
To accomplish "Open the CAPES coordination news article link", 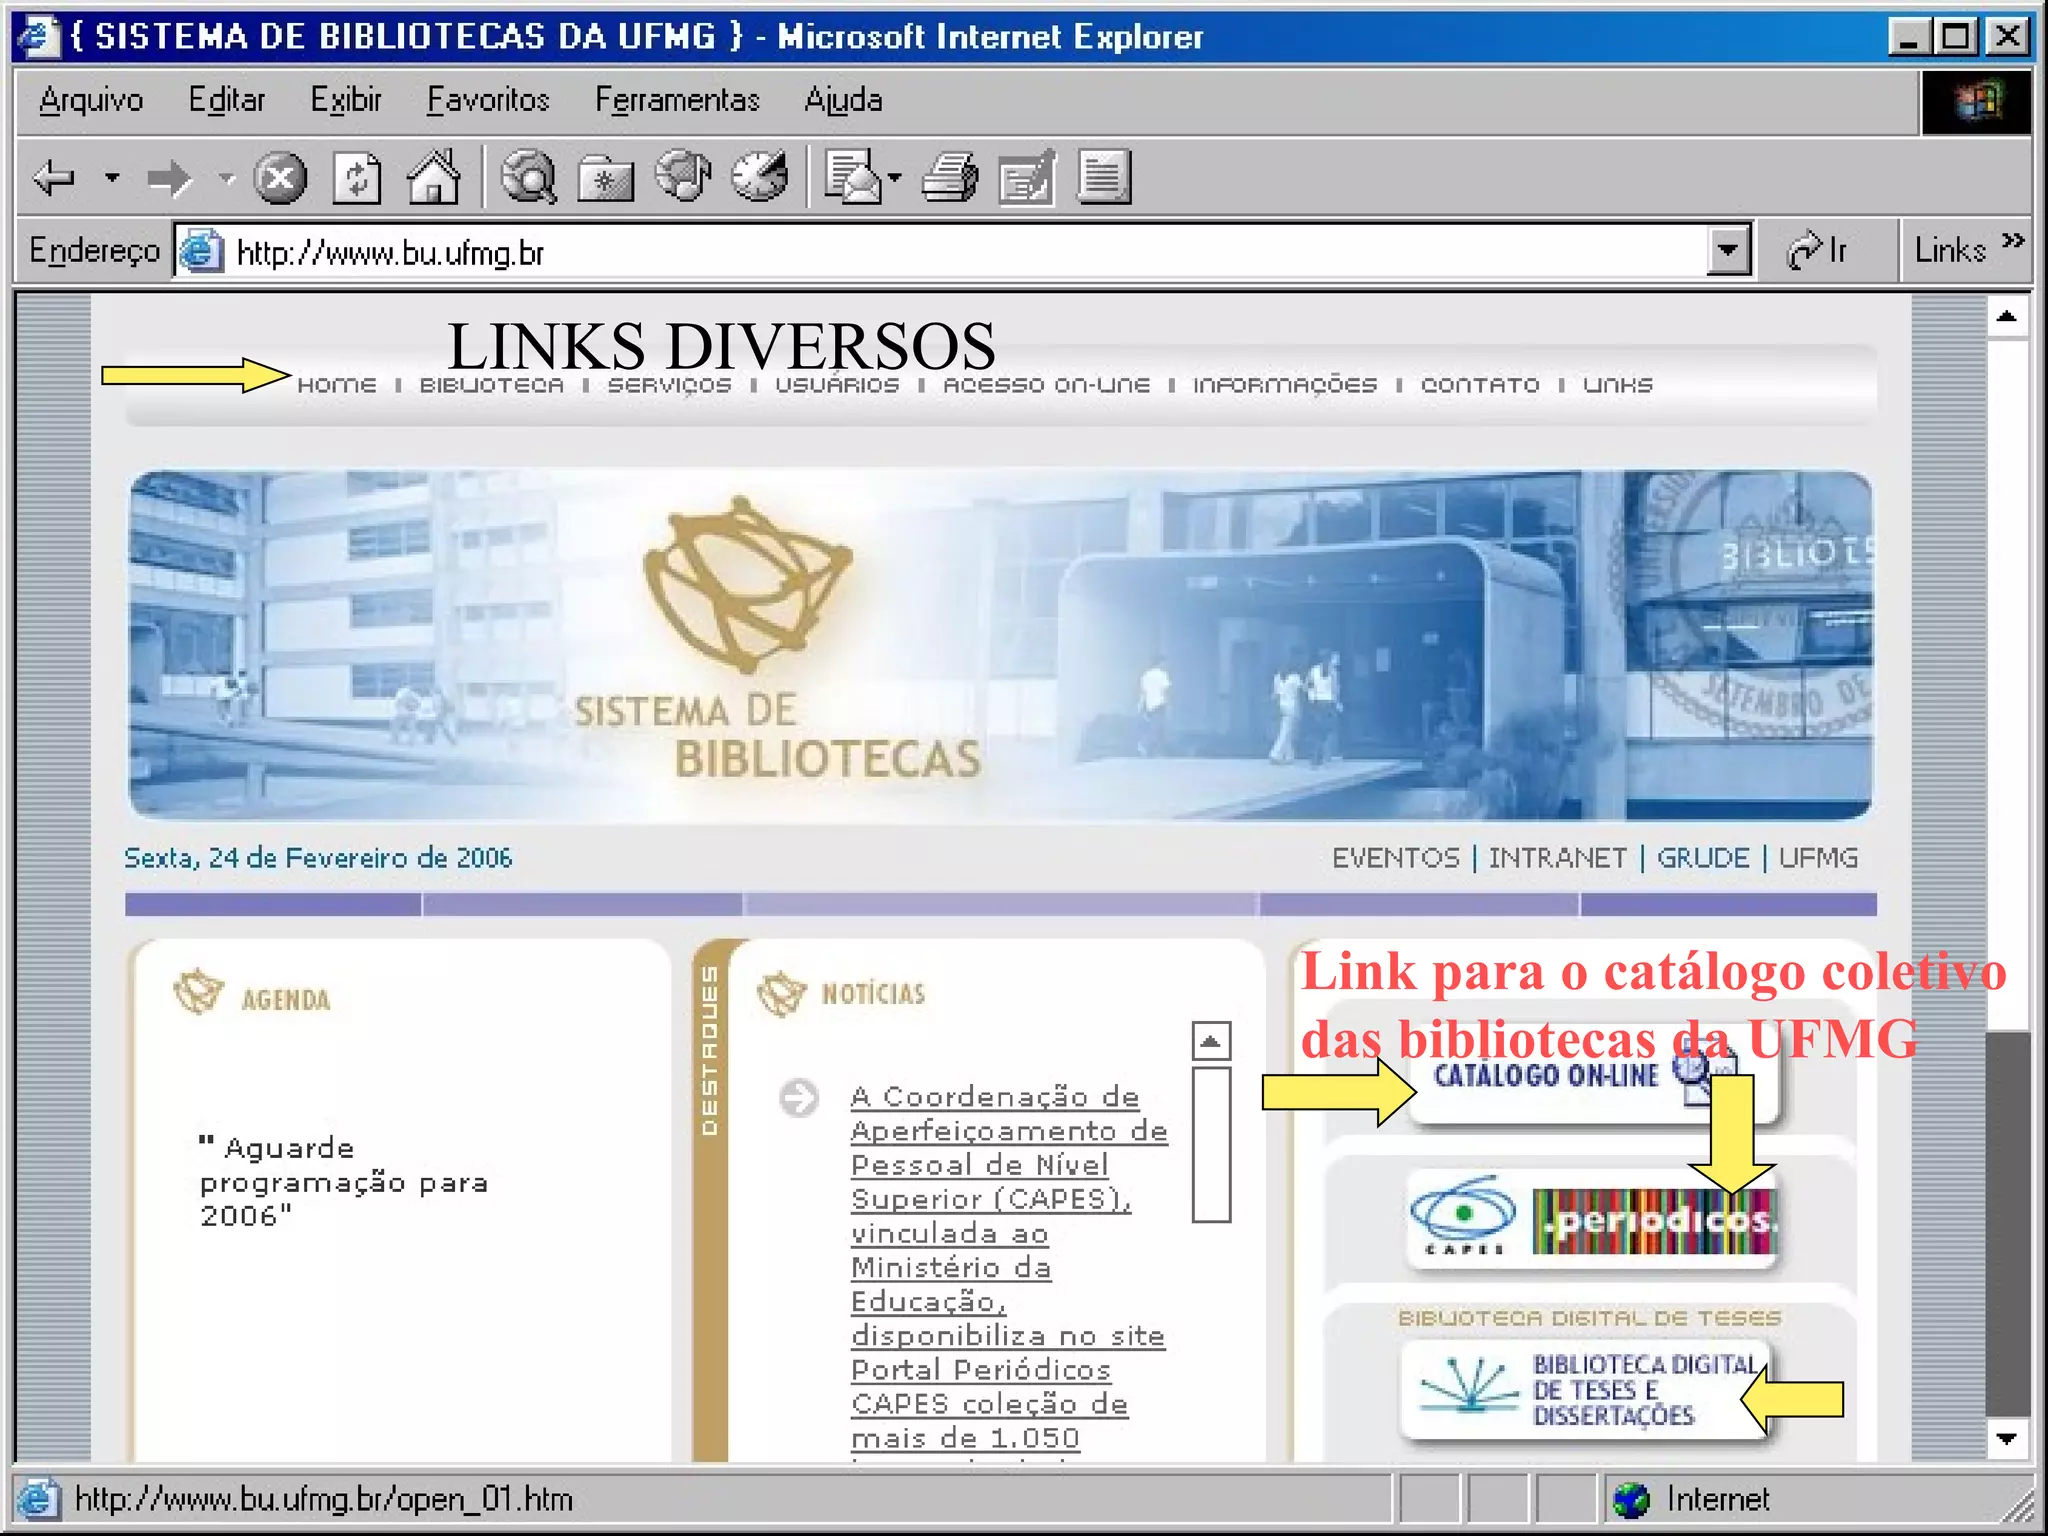I will (1008, 1268).
